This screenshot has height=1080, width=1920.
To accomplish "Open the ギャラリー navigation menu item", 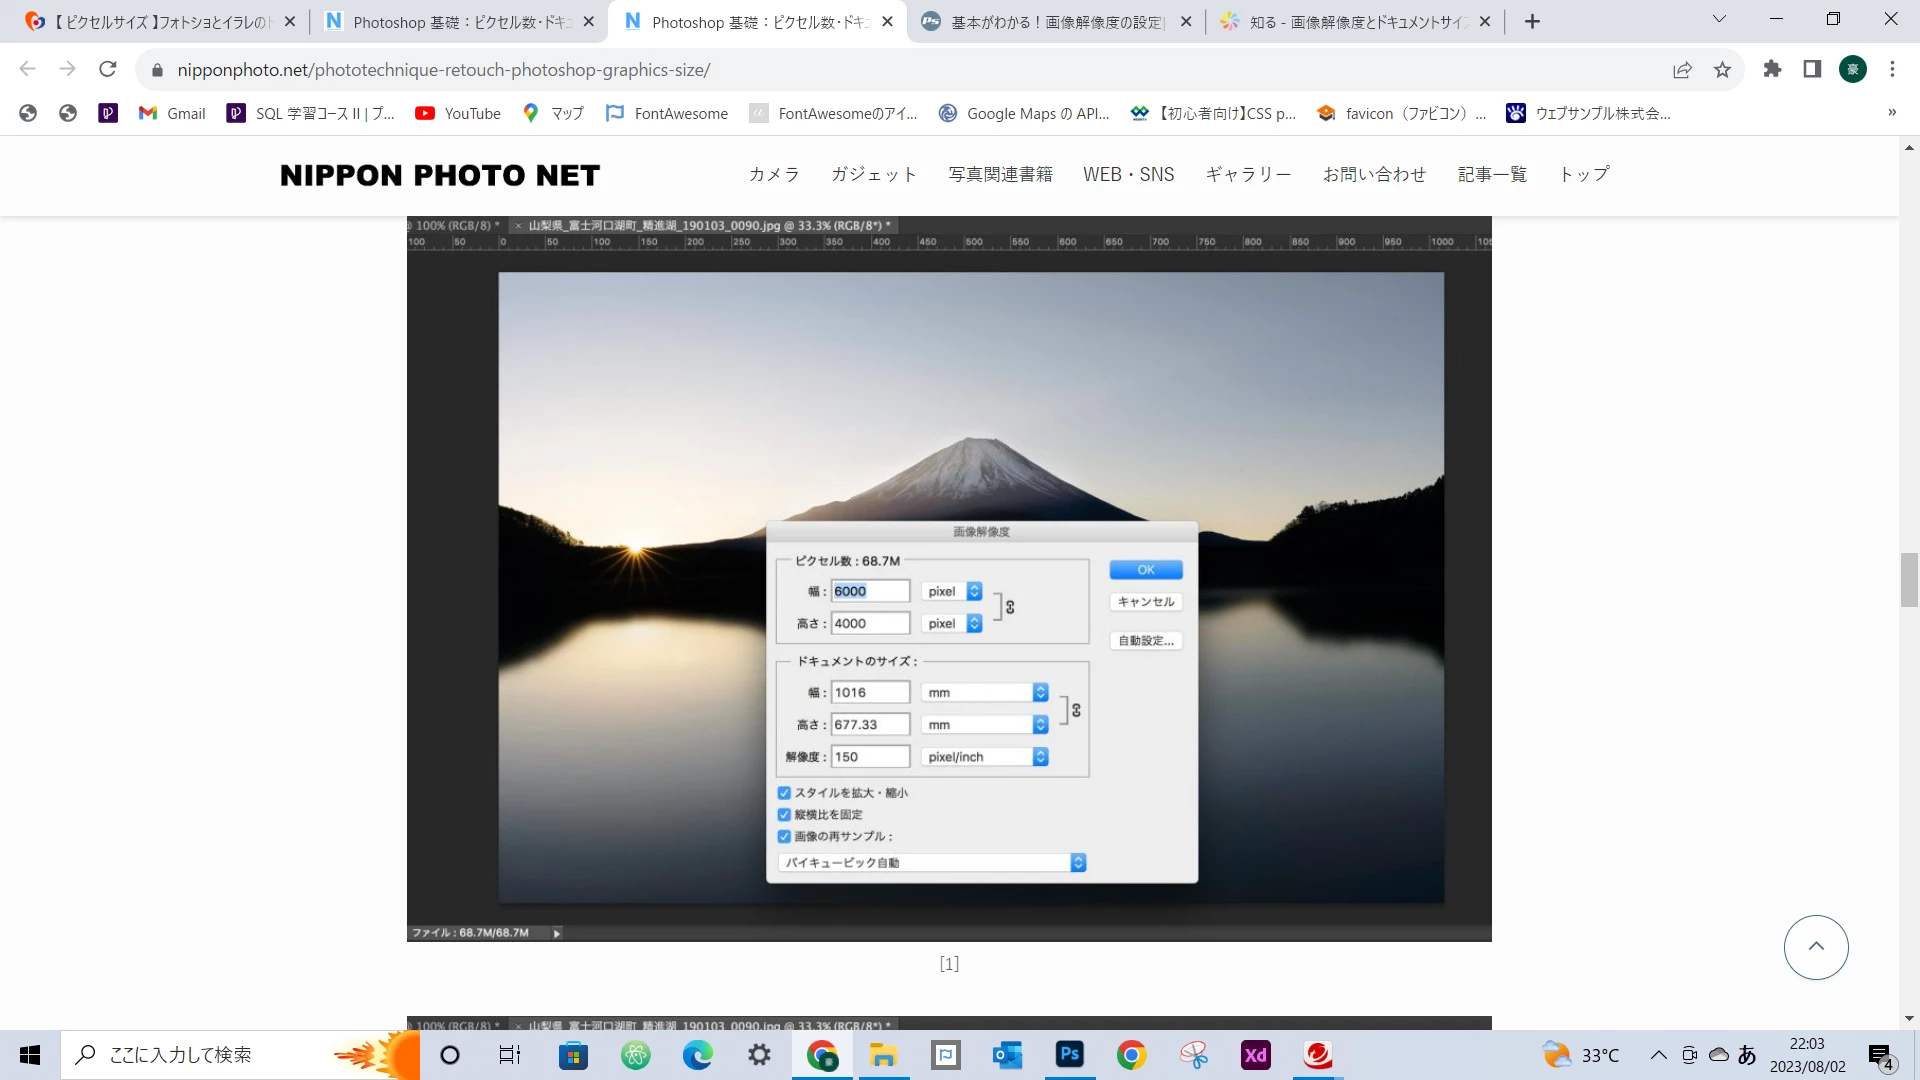I will pyautogui.click(x=1248, y=174).
